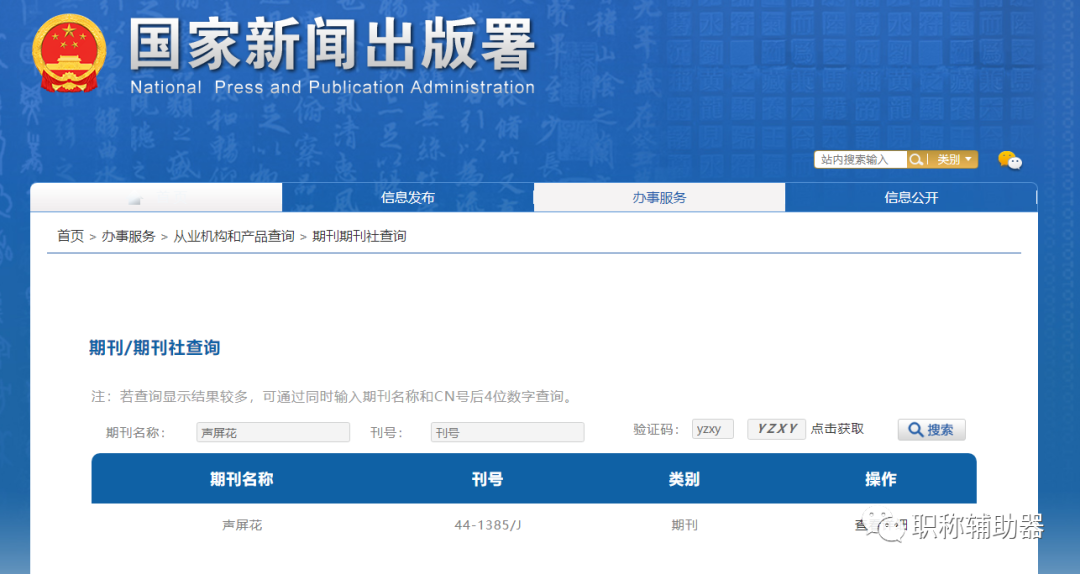The width and height of the screenshot is (1080, 574).
Task: Open the 信息发布 tab
Action: (x=408, y=198)
